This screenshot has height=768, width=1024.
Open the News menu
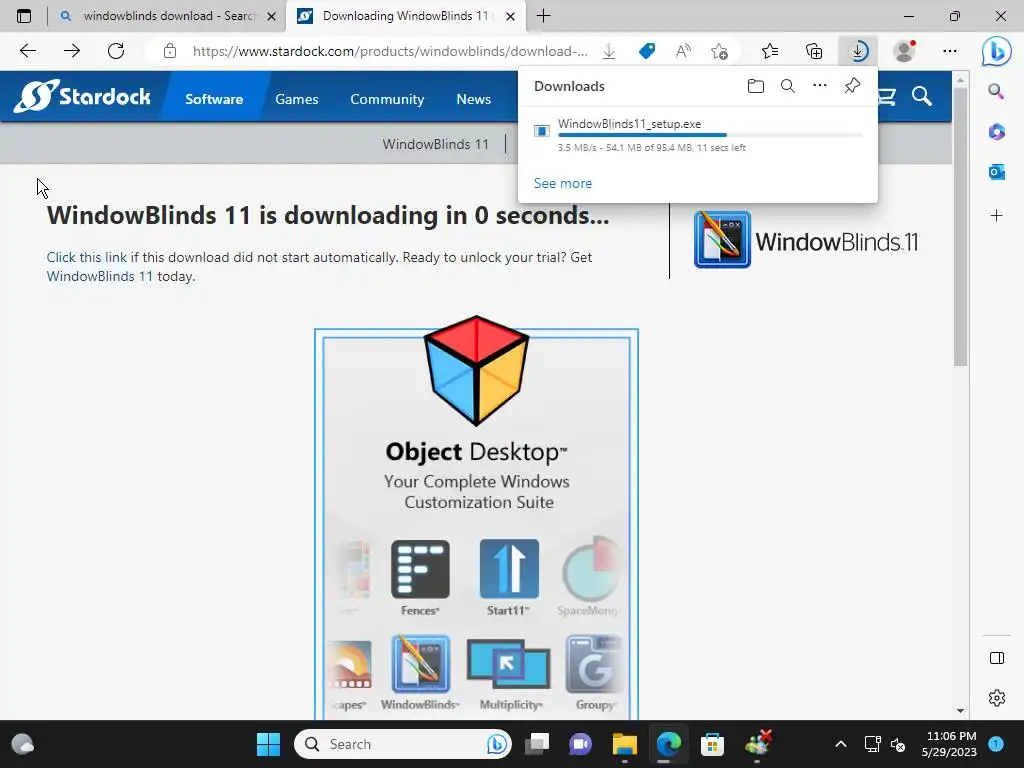click(473, 99)
